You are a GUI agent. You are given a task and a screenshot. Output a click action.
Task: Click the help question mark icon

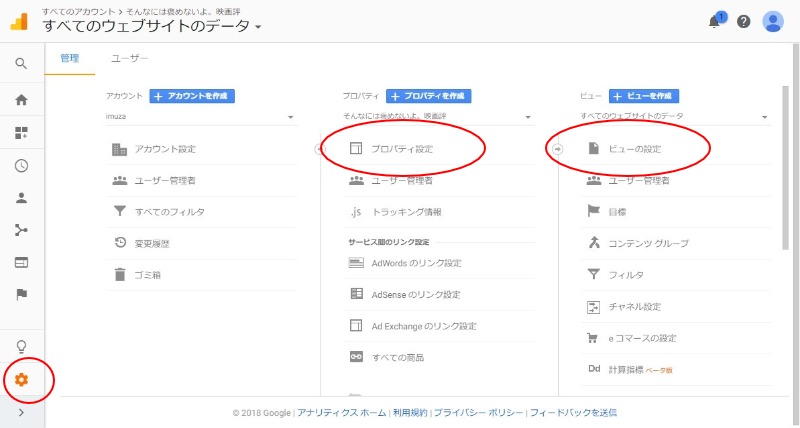(743, 21)
